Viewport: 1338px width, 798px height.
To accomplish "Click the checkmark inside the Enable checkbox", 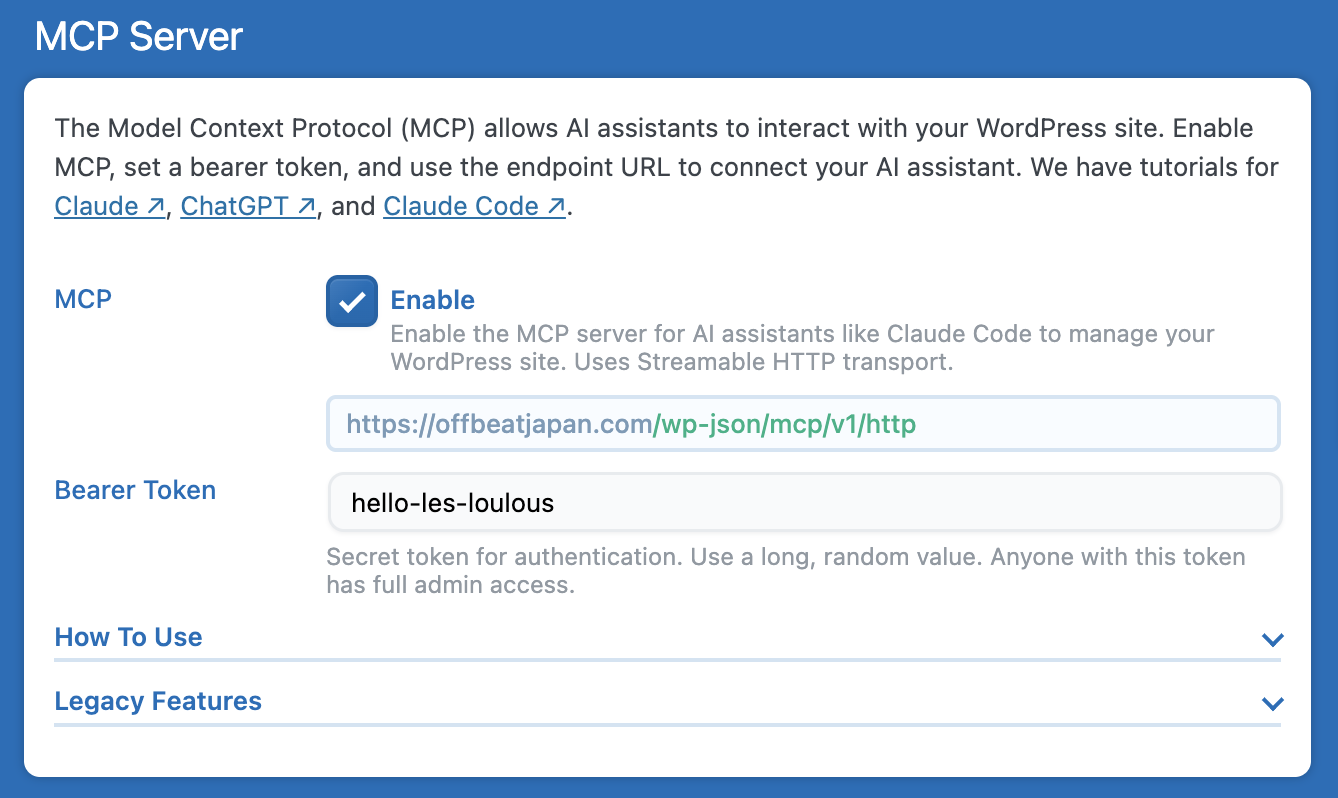I will pyautogui.click(x=351, y=300).
